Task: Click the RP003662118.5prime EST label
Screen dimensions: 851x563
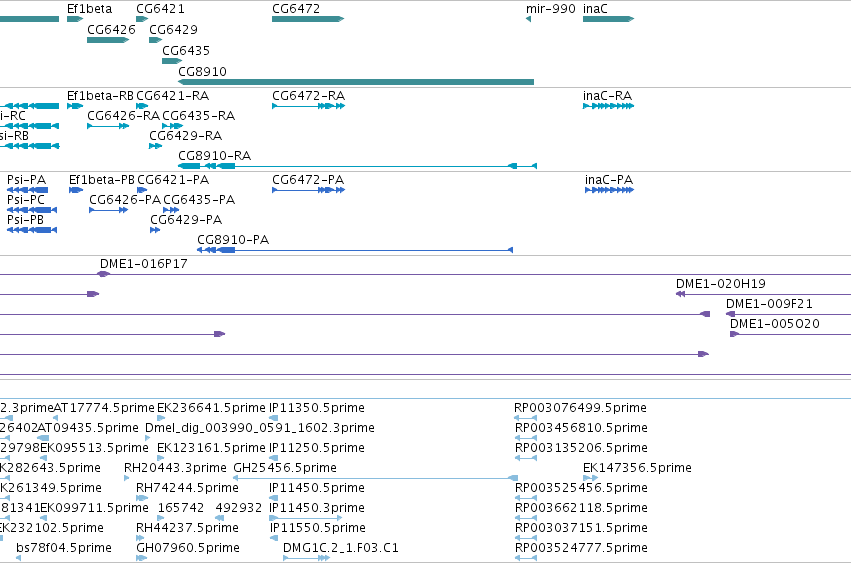Action: click(581, 508)
